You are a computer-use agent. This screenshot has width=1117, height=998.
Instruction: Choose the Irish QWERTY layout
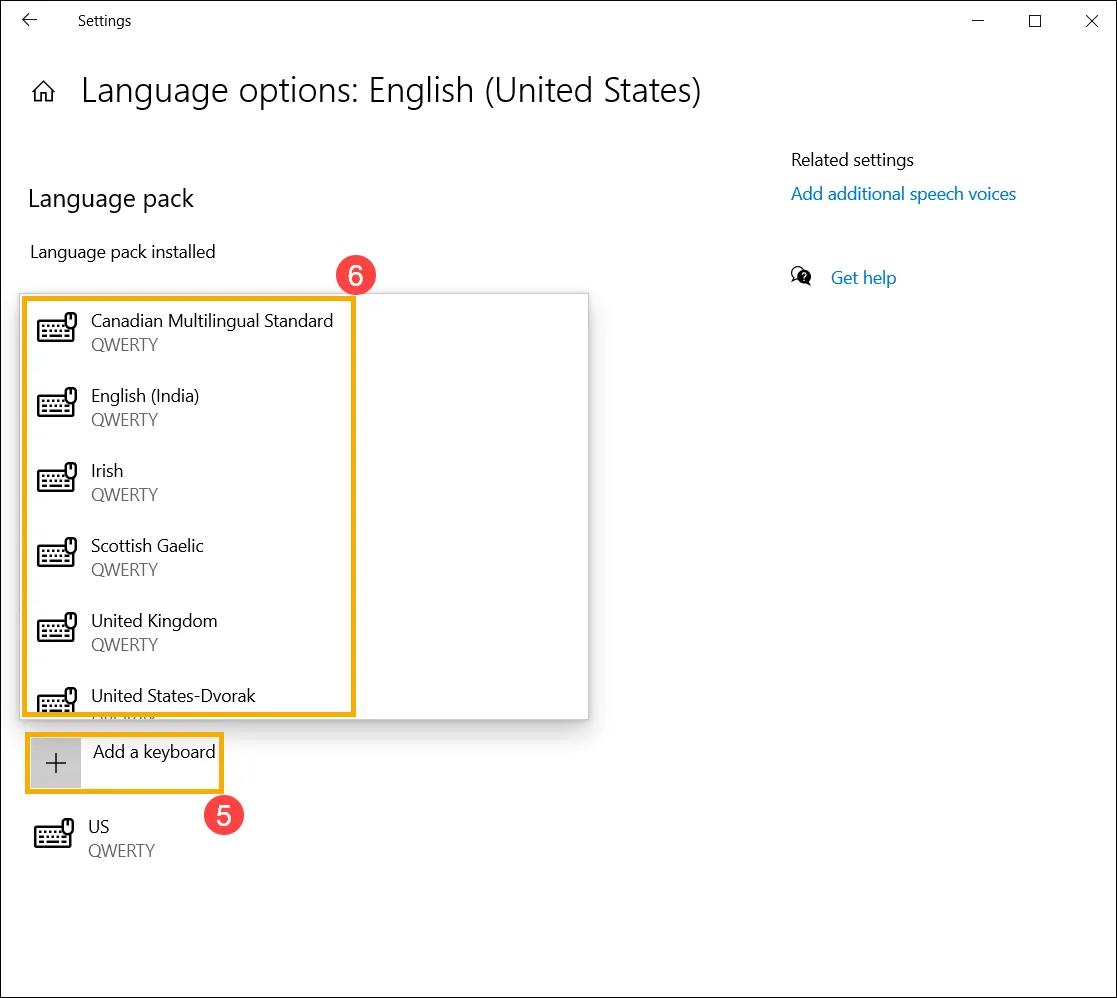pos(107,470)
